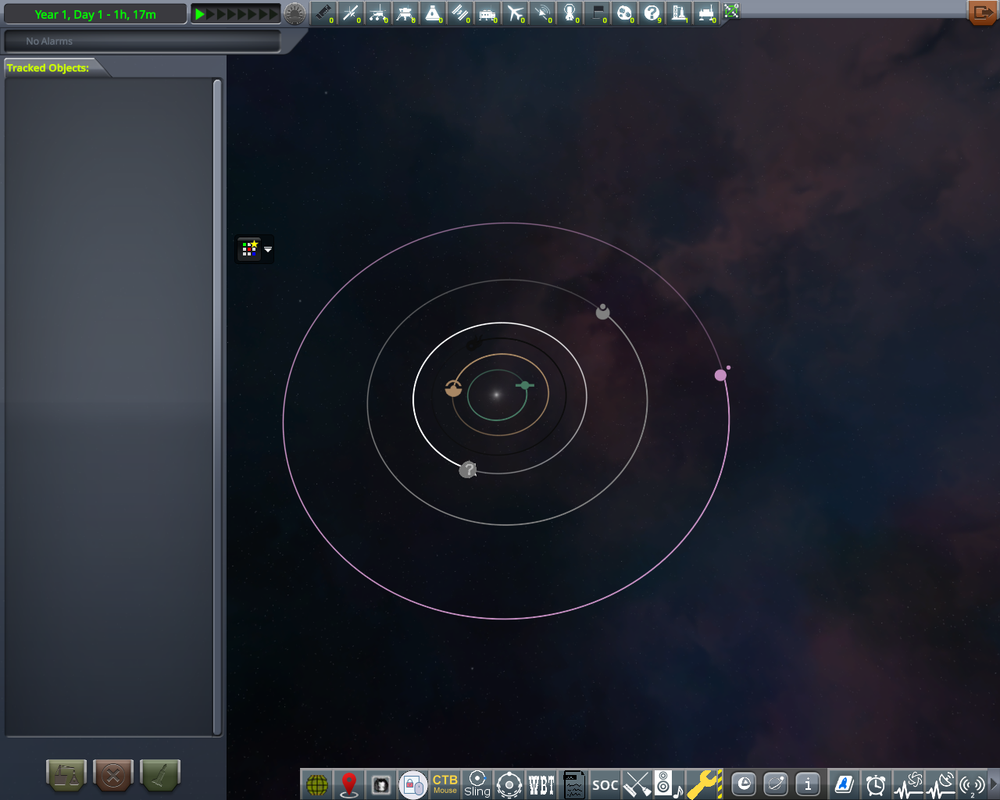The image size is (1000, 800).
Task: Toggle the base vessel filter
Action: pyautogui.click(x=488, y=13)
